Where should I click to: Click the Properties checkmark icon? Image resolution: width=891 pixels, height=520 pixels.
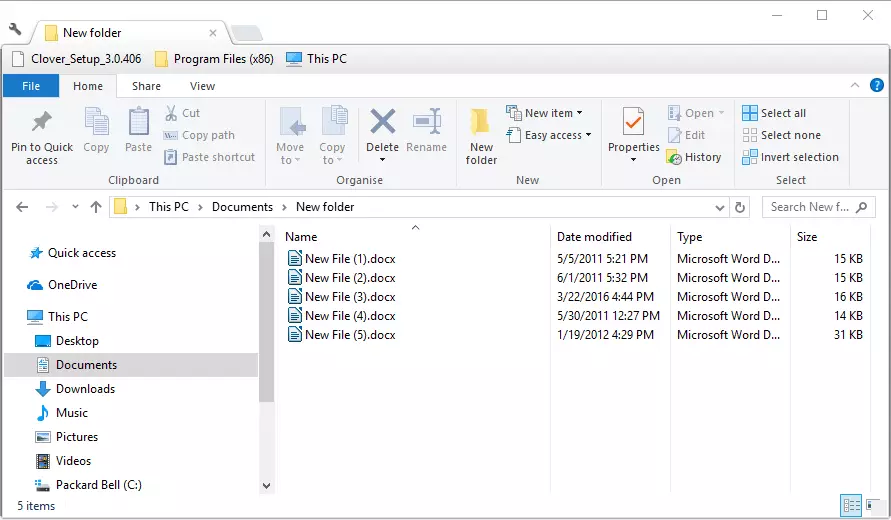tap(634, 121)
